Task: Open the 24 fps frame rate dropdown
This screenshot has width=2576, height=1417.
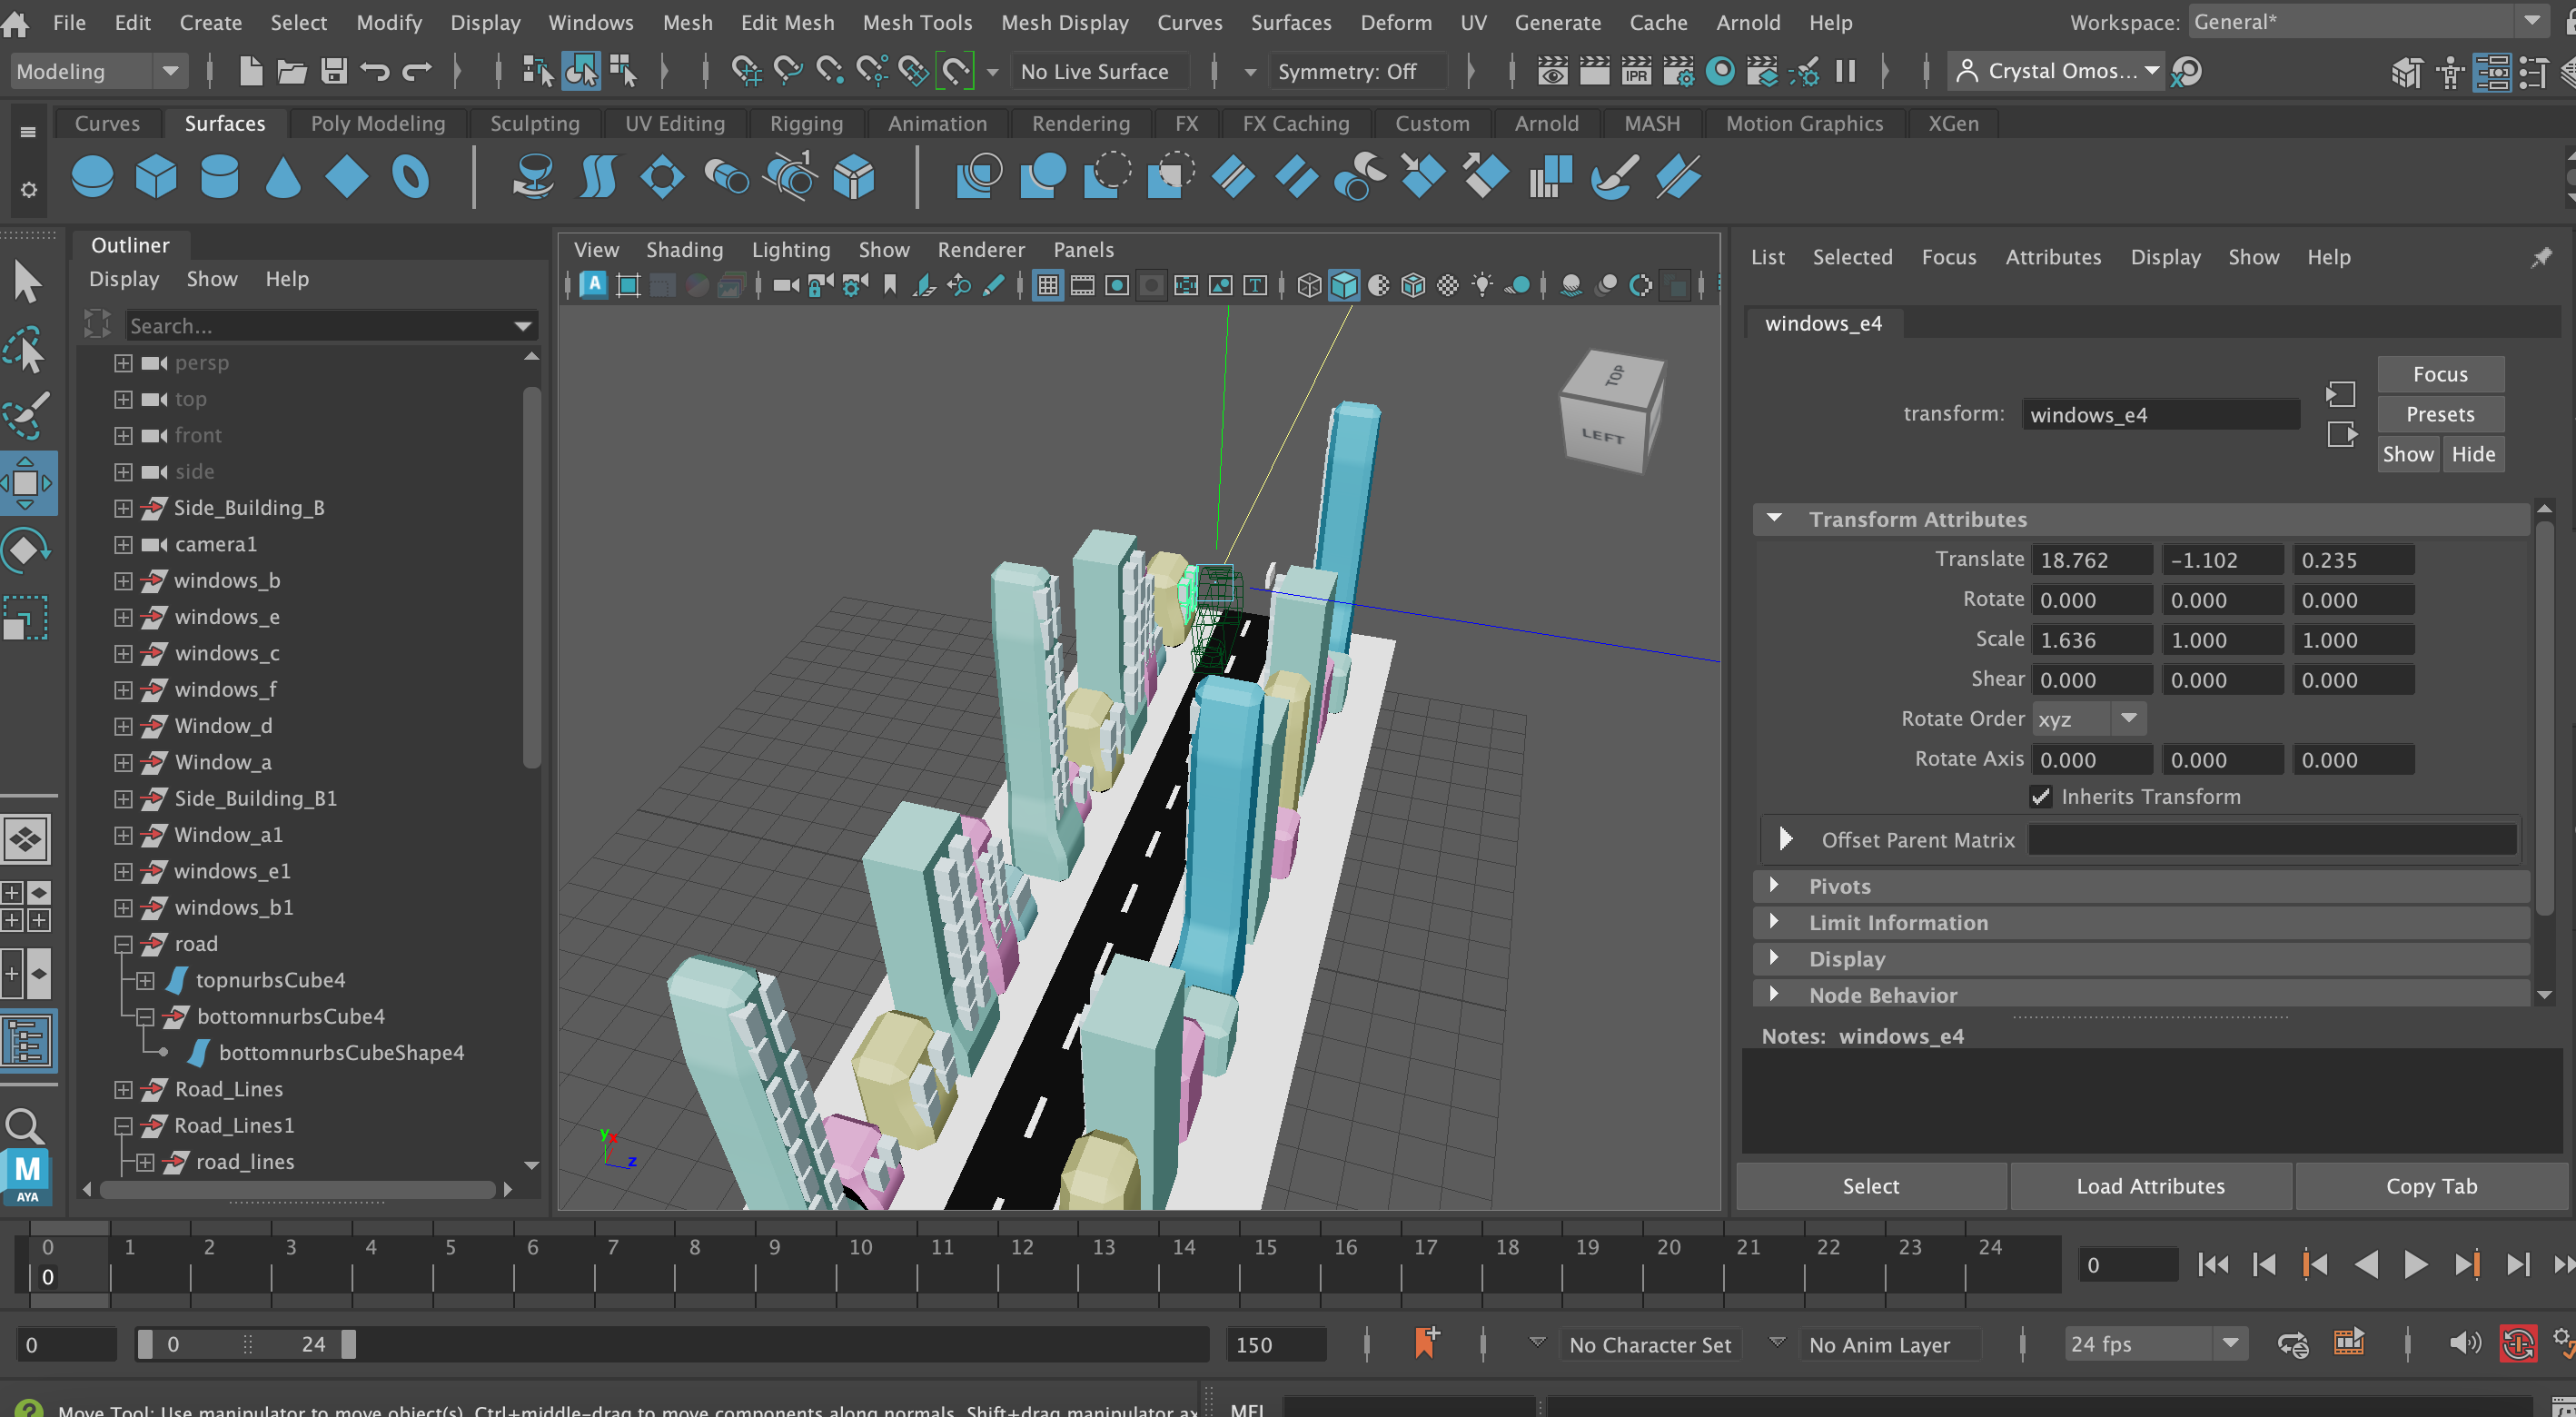Action: pyautogui.click(x=2156, y=1344)
